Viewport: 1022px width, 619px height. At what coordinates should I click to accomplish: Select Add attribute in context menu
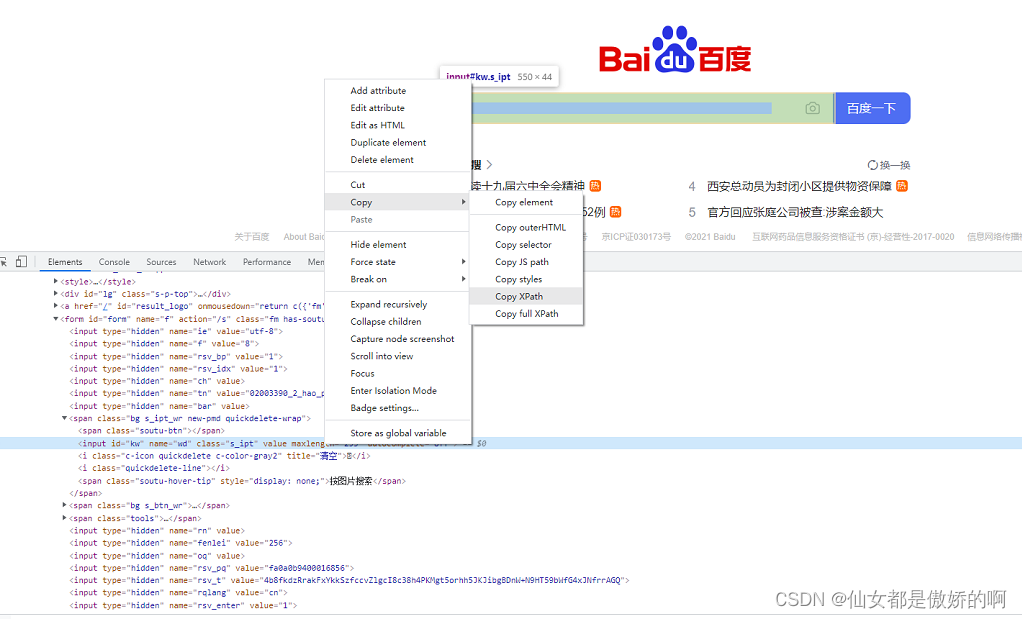pos(398,91)
